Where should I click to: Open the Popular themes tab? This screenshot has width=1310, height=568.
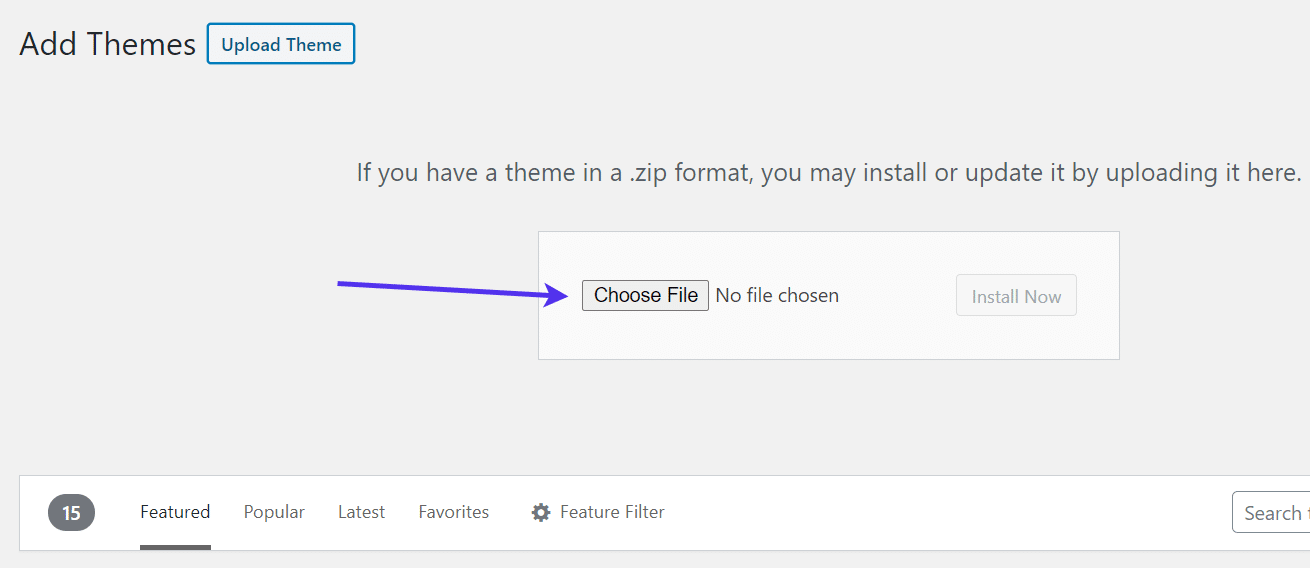pyautogui.click(x=274, y=512)
